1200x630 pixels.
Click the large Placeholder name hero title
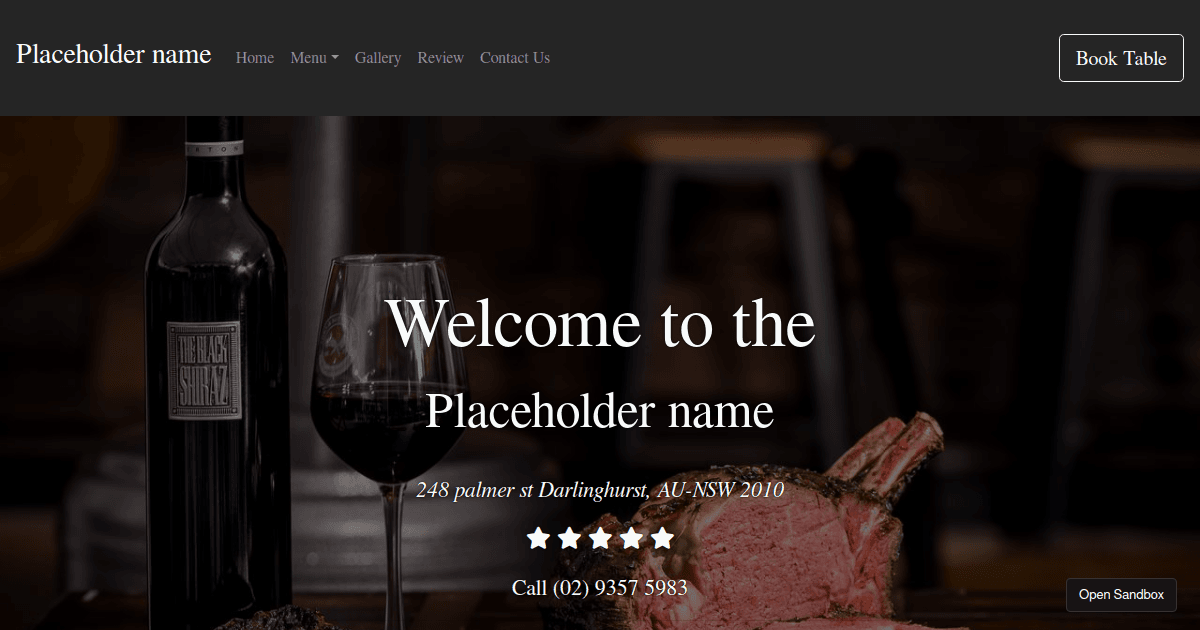(x=600, y=411)
